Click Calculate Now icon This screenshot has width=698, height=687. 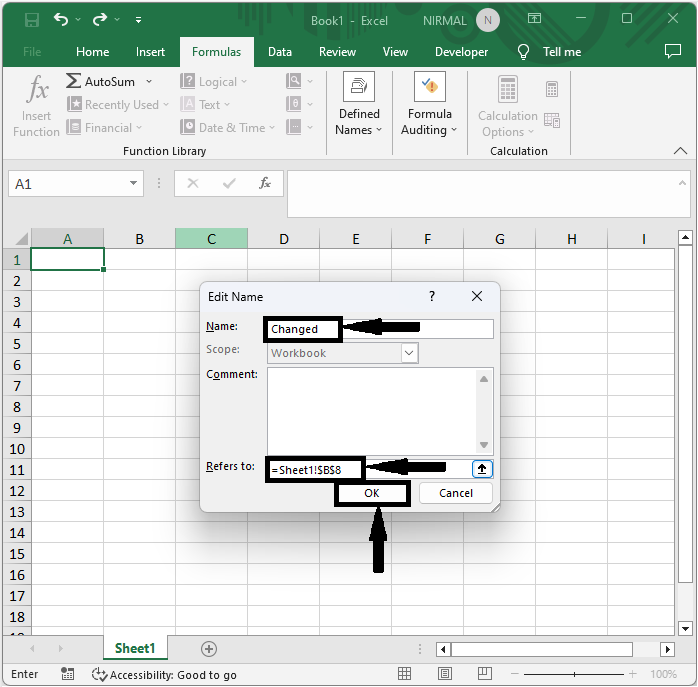coord(552,89)
